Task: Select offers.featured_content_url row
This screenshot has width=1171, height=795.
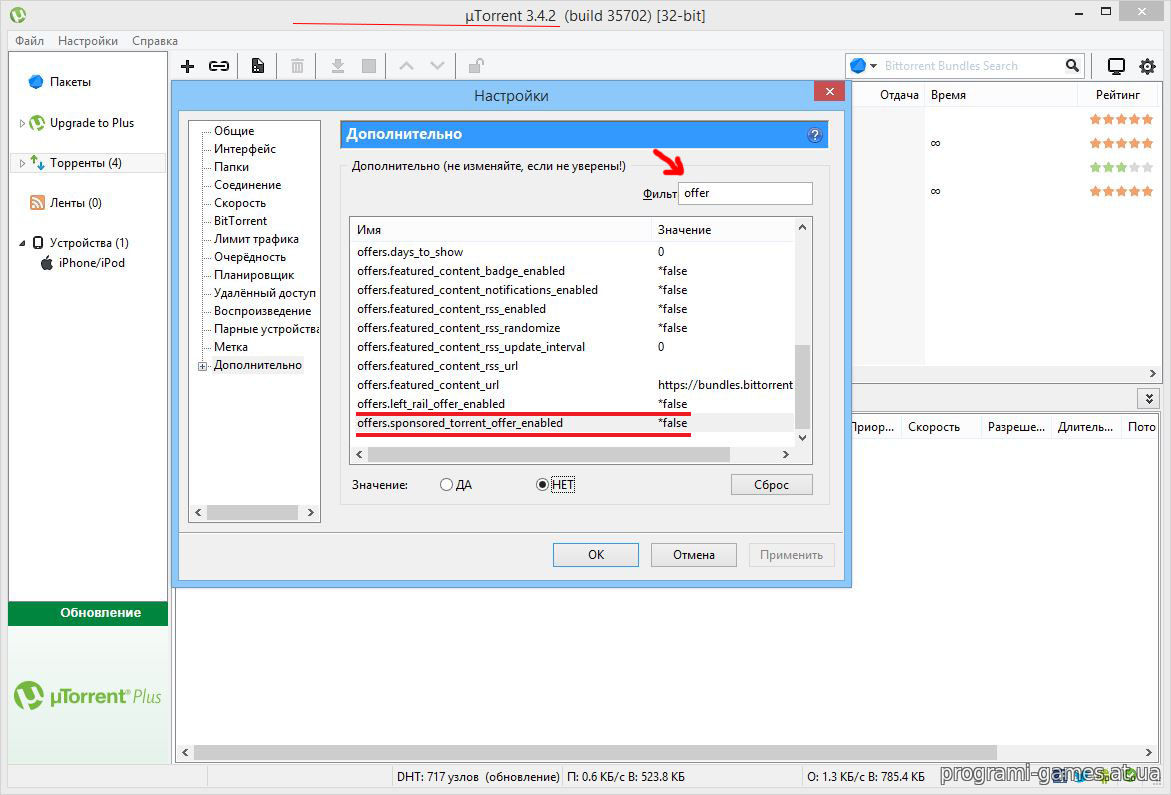Action: (574, 385)
